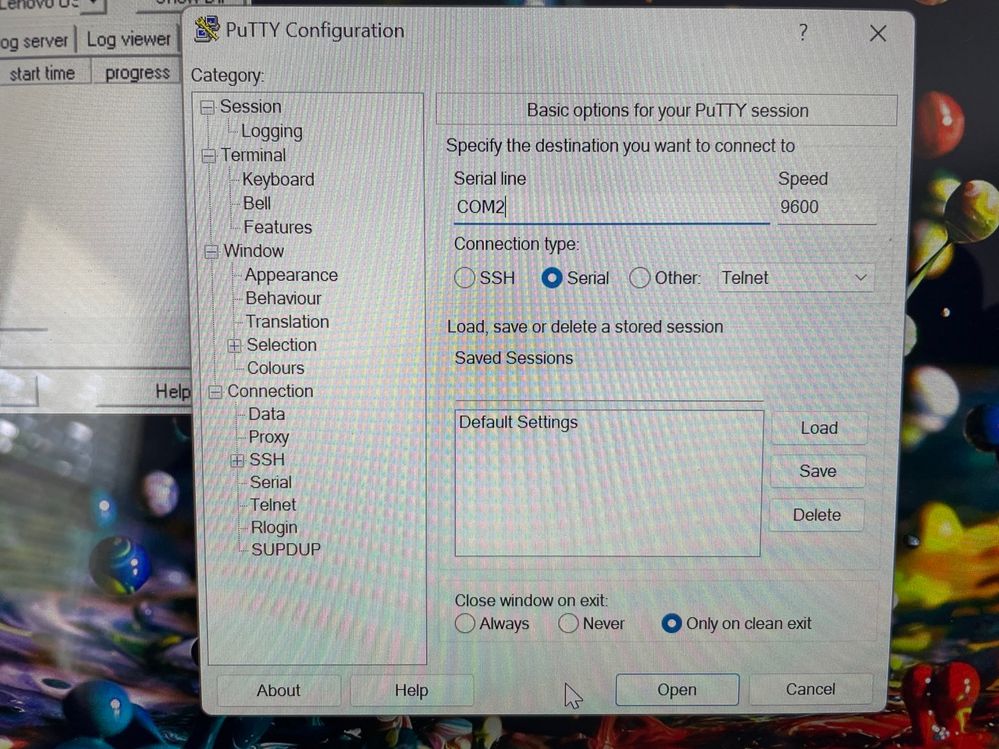Click the PuTTY icon in title bar
Viewport: 999px width, 749px height.
click(x=207, y=30)
